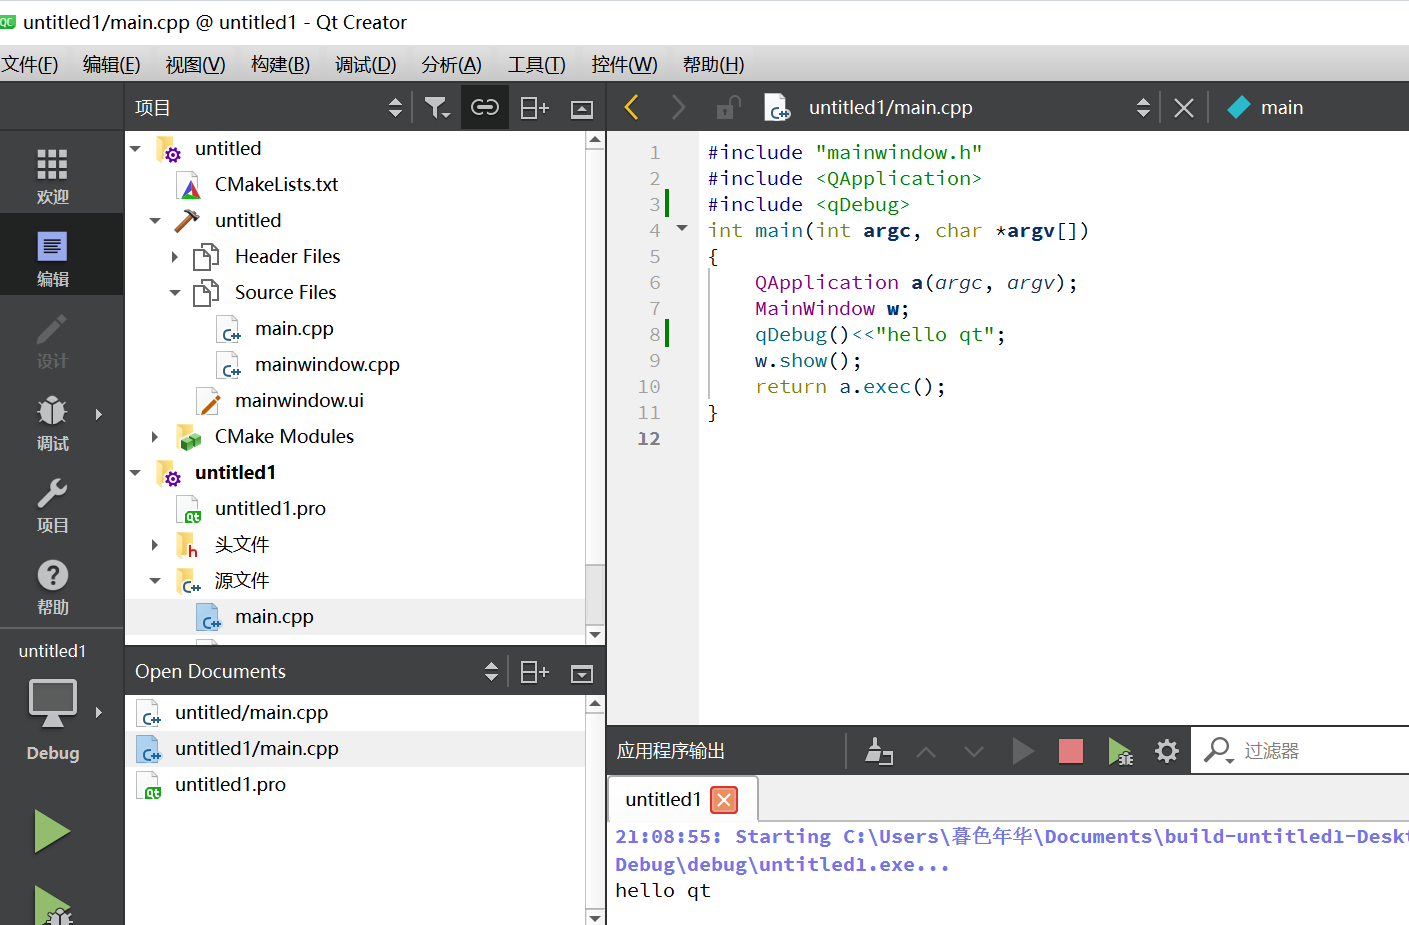Run the project with green play button
Screen dimensions: 1409x925
52,831
